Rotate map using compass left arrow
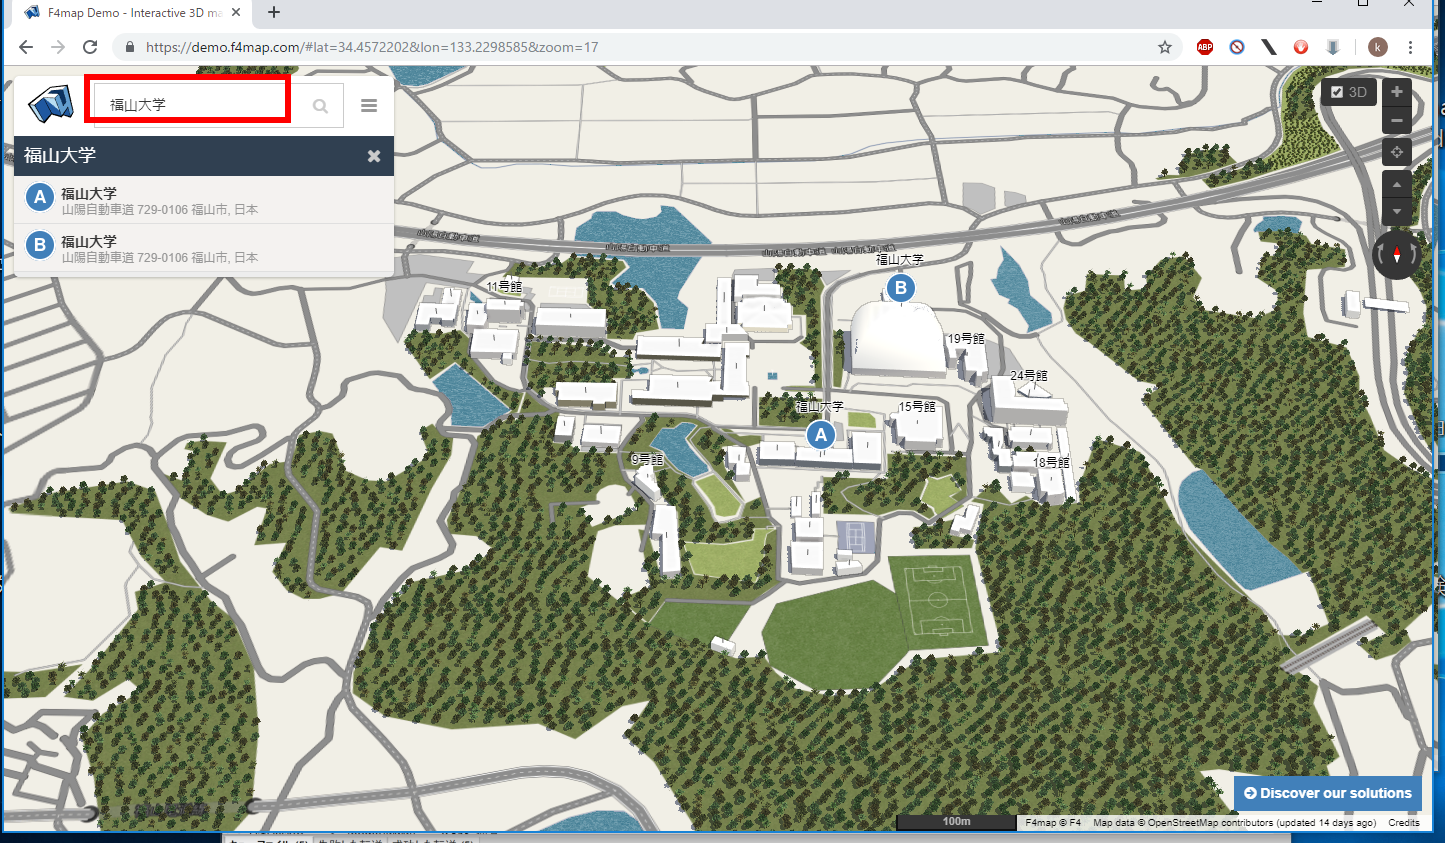This screenshot has width=1445, height=843. coord(1381,254)
